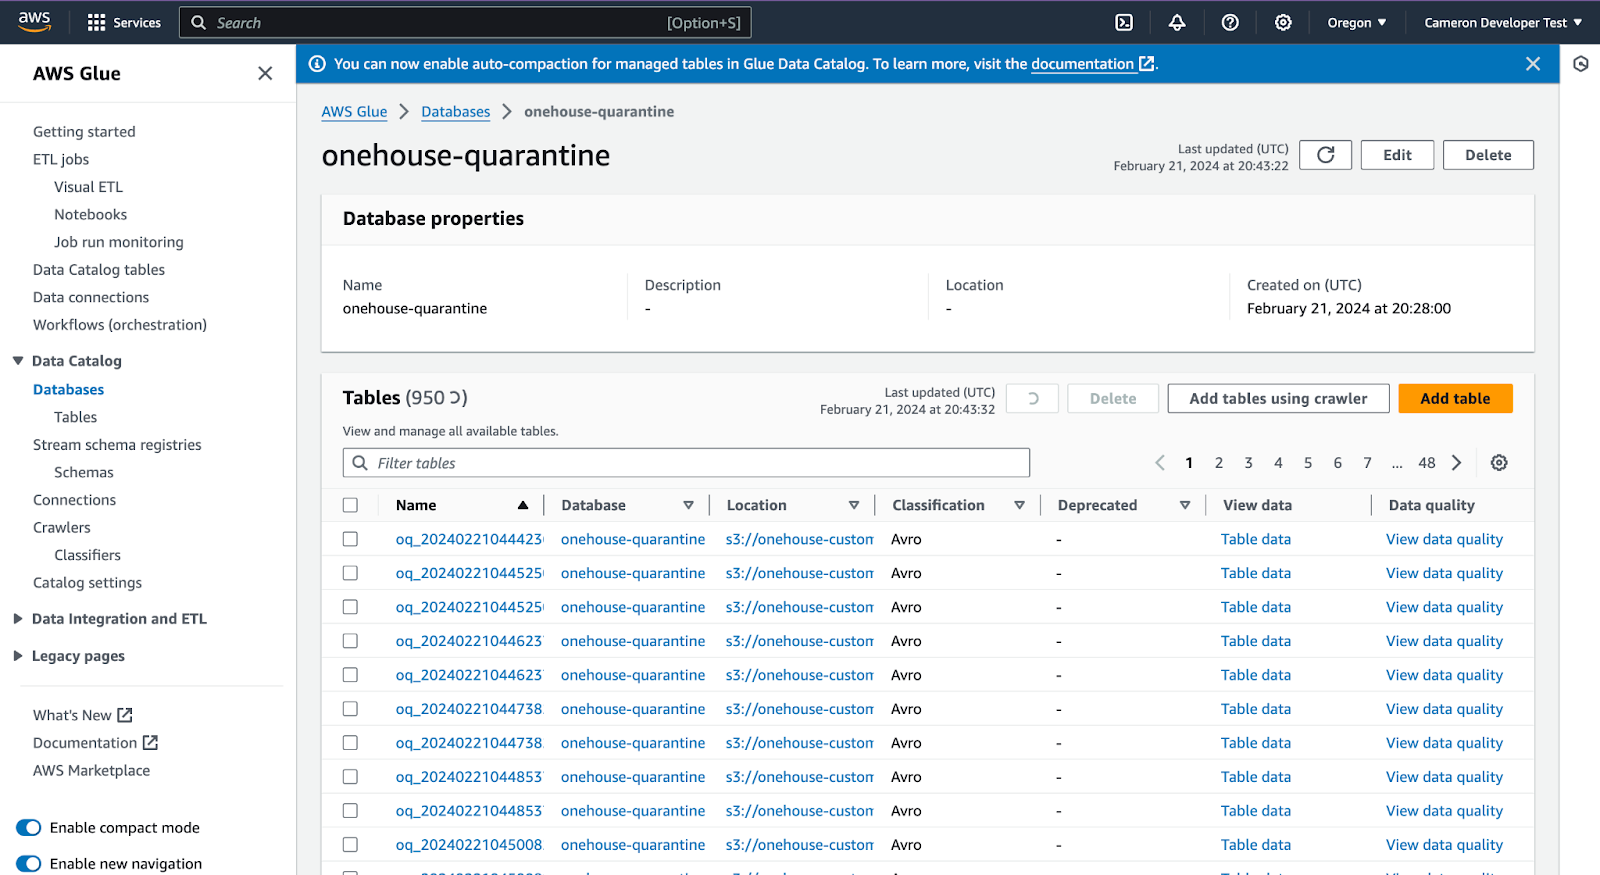Collapse the Data Catalog section
Image resolution: width=1600 pixels, height=875 pixels.
coord(18,361)
